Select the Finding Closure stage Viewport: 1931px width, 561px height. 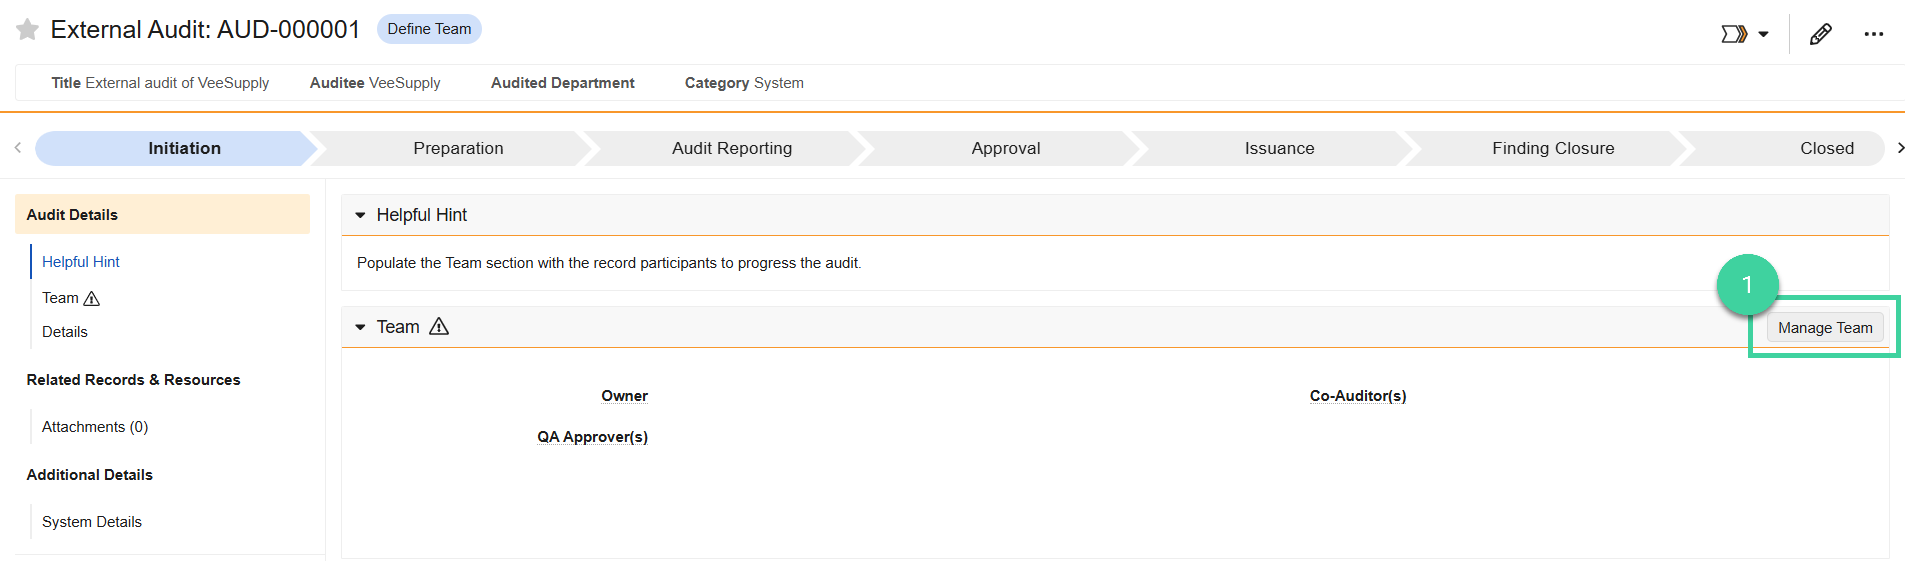[x=1553, y=148]
